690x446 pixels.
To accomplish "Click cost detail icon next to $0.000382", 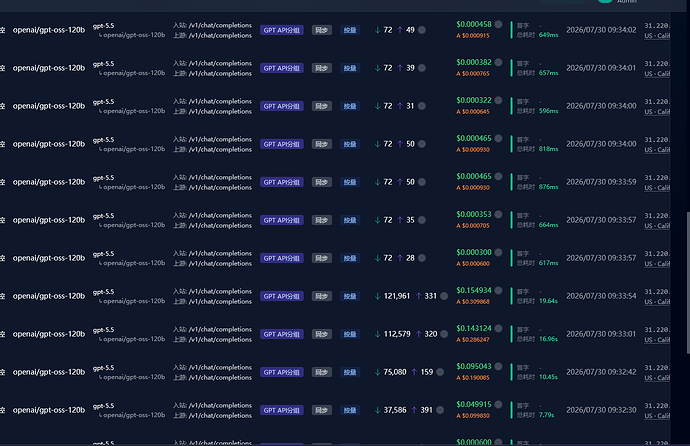I will [x=498, y=62].
